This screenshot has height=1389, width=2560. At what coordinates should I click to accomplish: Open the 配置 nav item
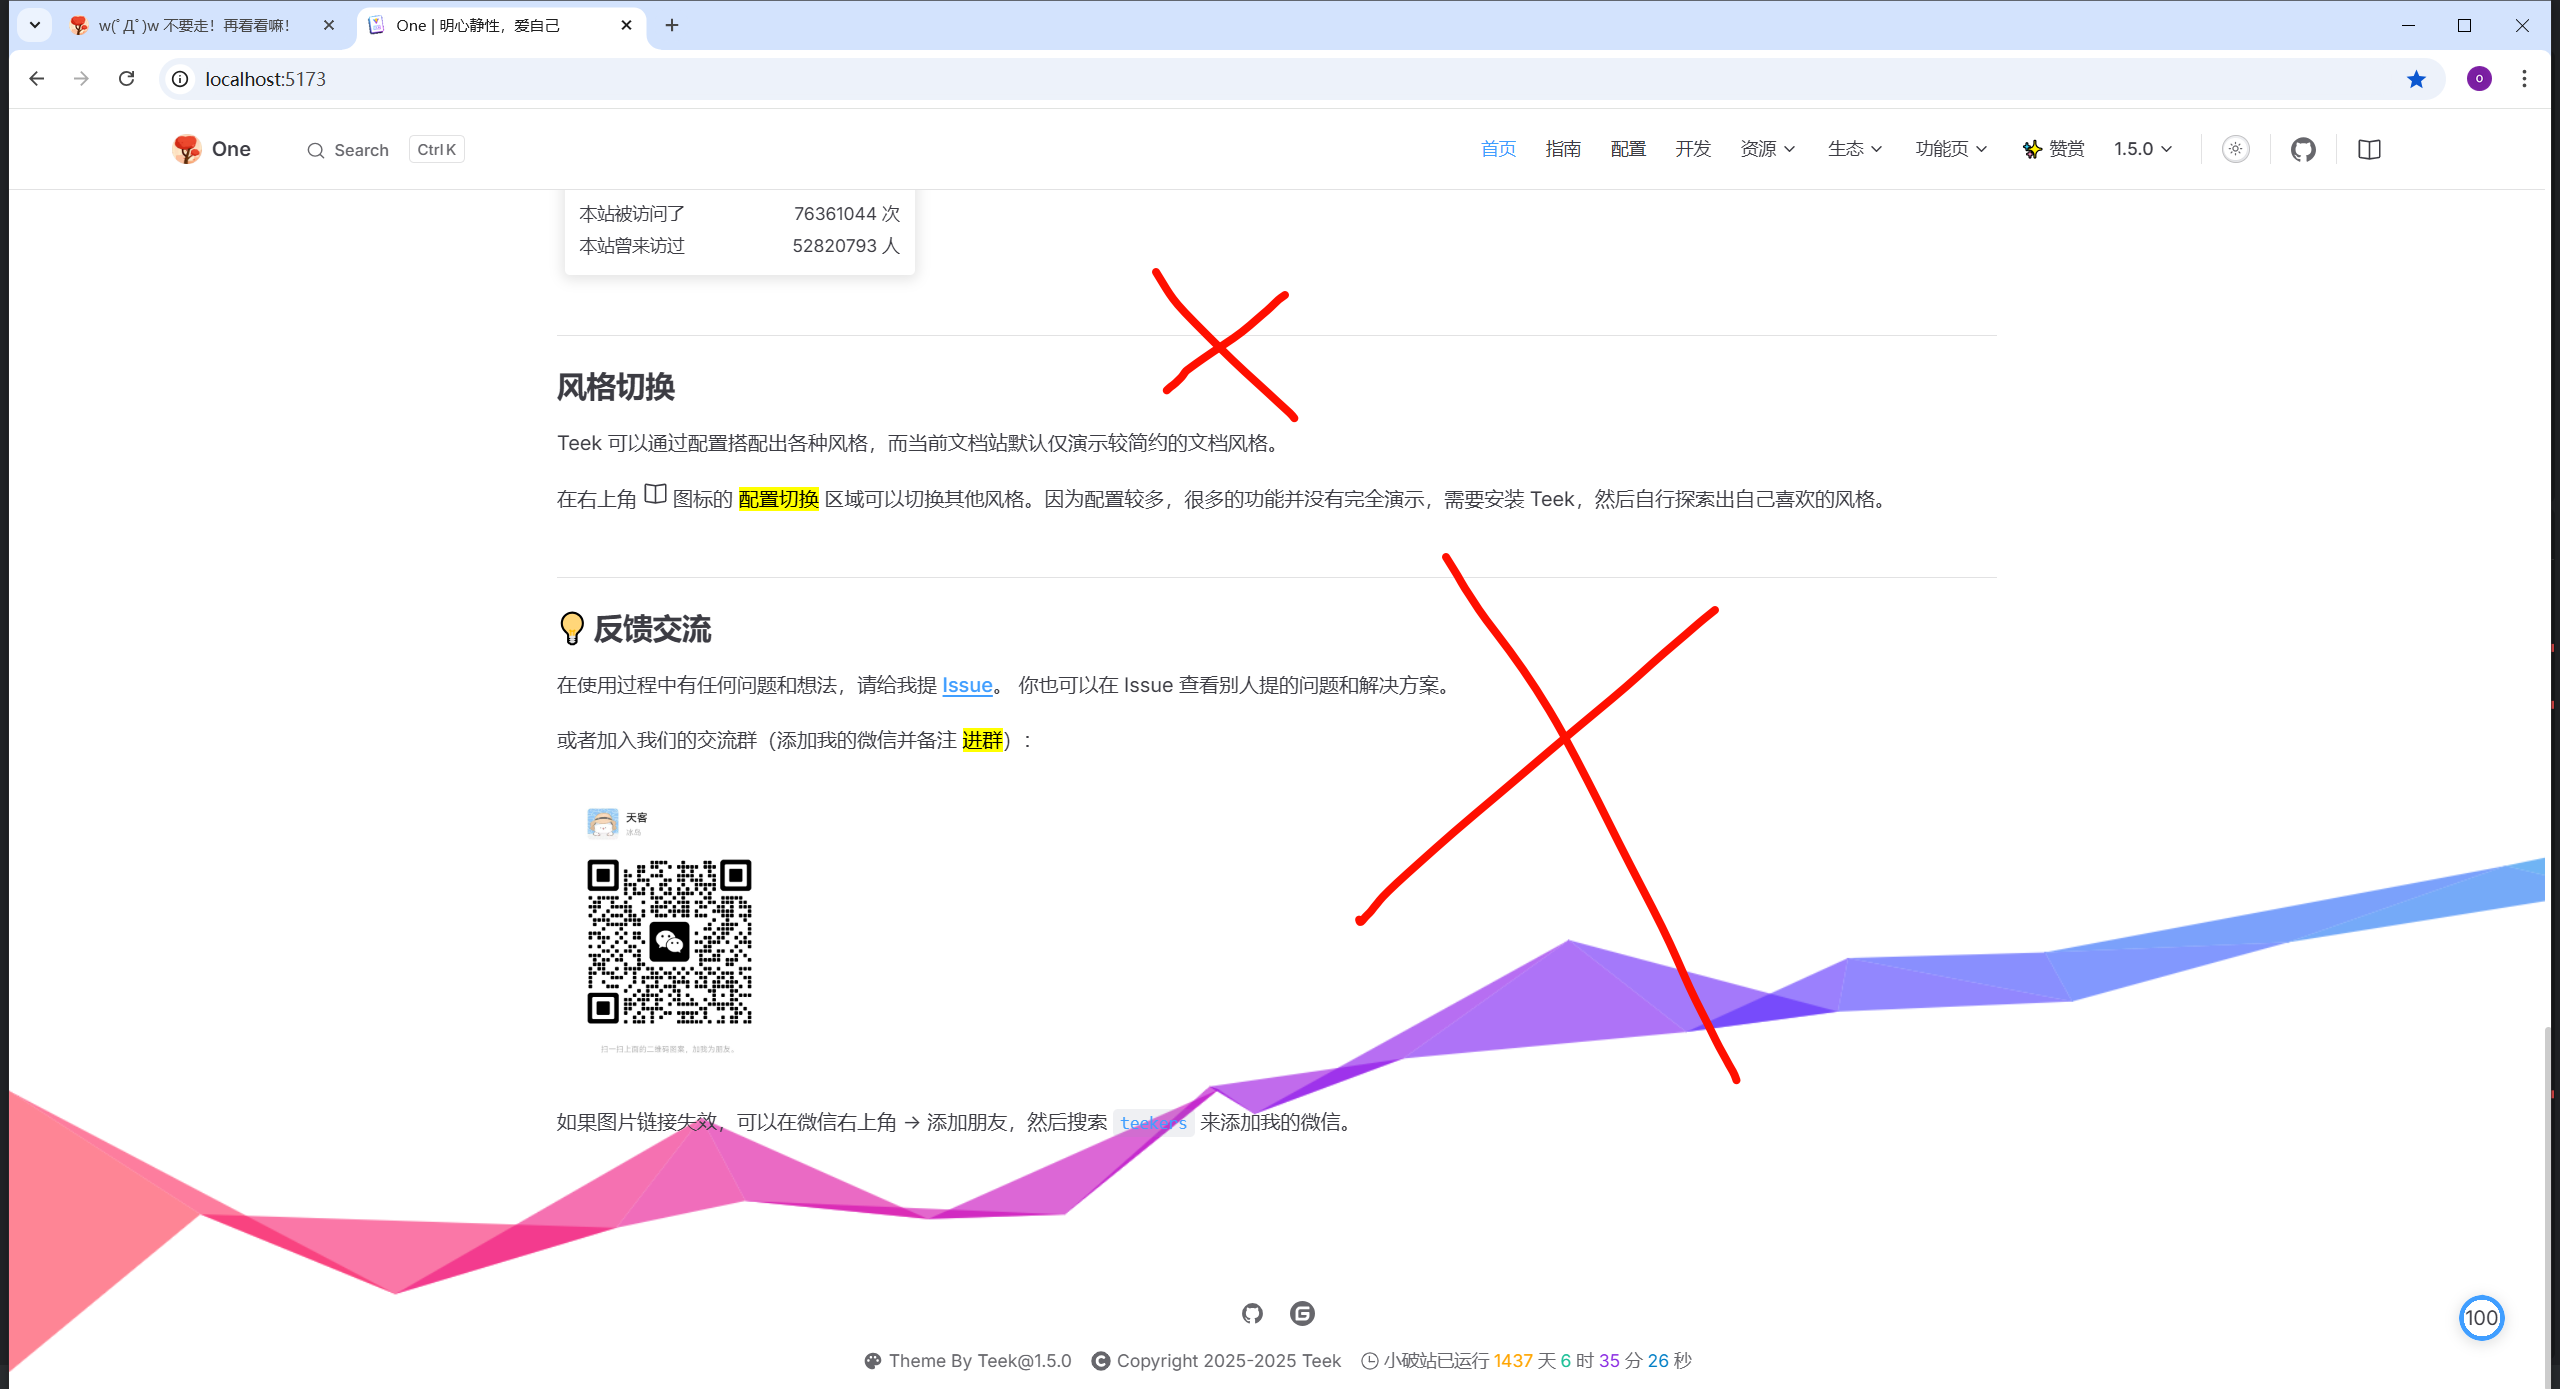coord(1628,149)
